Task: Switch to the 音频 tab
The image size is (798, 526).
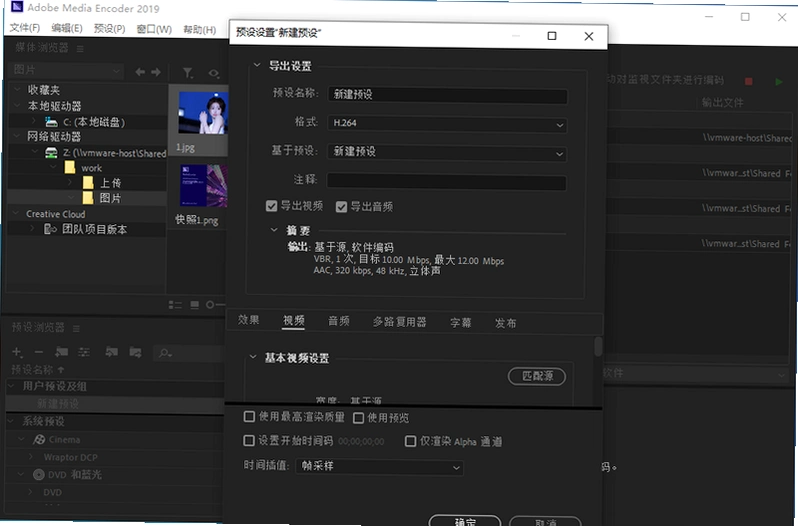Action: [338, 321]
